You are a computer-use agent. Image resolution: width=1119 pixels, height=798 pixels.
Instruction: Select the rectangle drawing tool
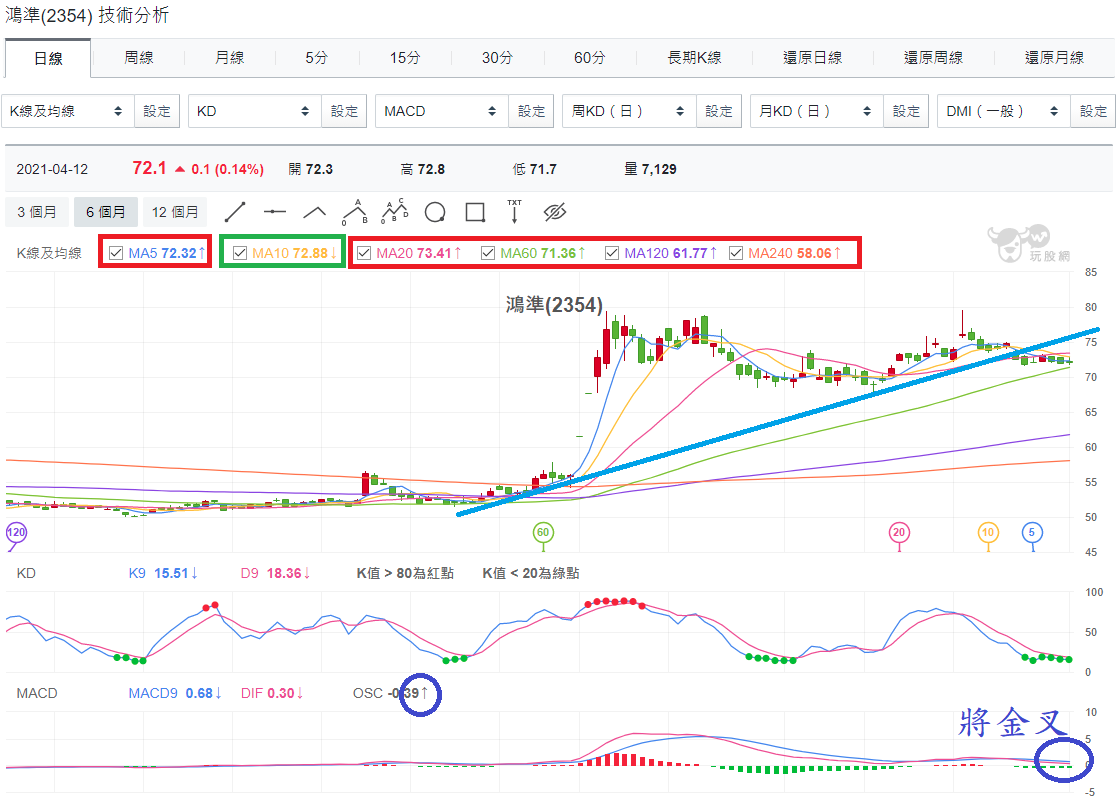tap(475, 212)
